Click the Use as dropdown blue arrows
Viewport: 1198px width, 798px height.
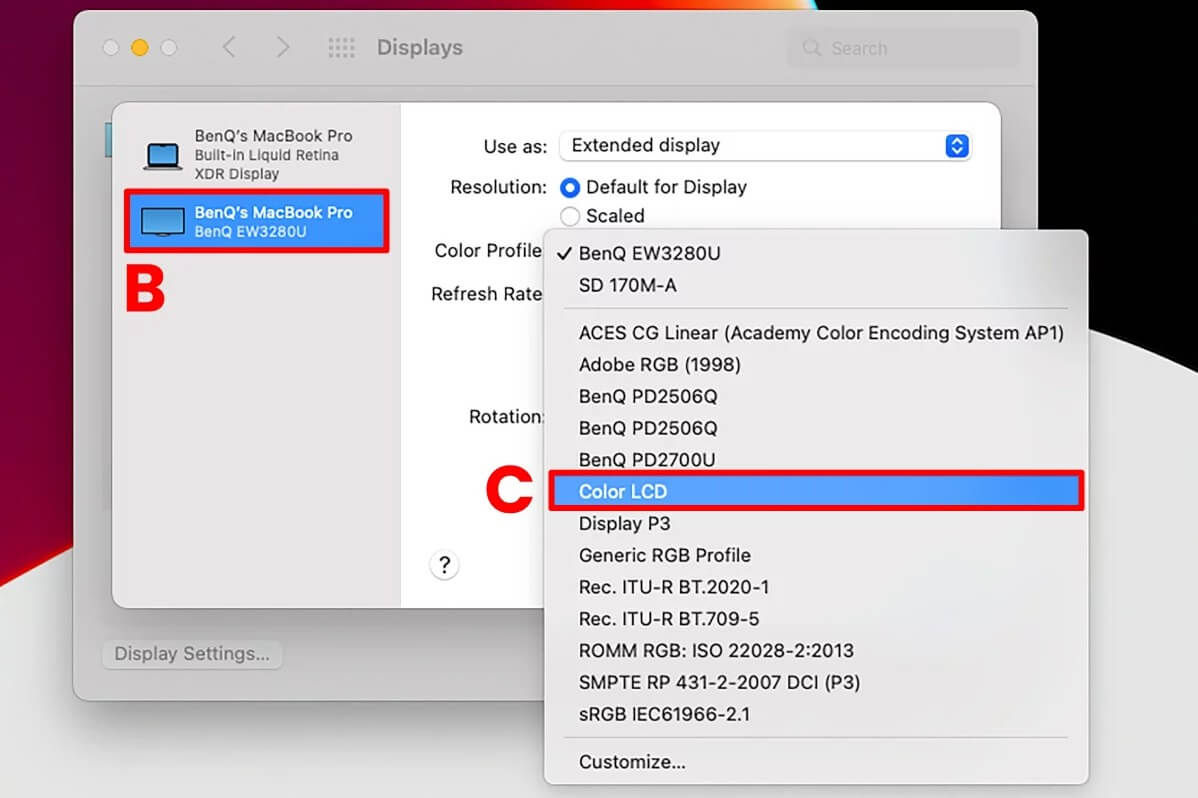[957, 145]
